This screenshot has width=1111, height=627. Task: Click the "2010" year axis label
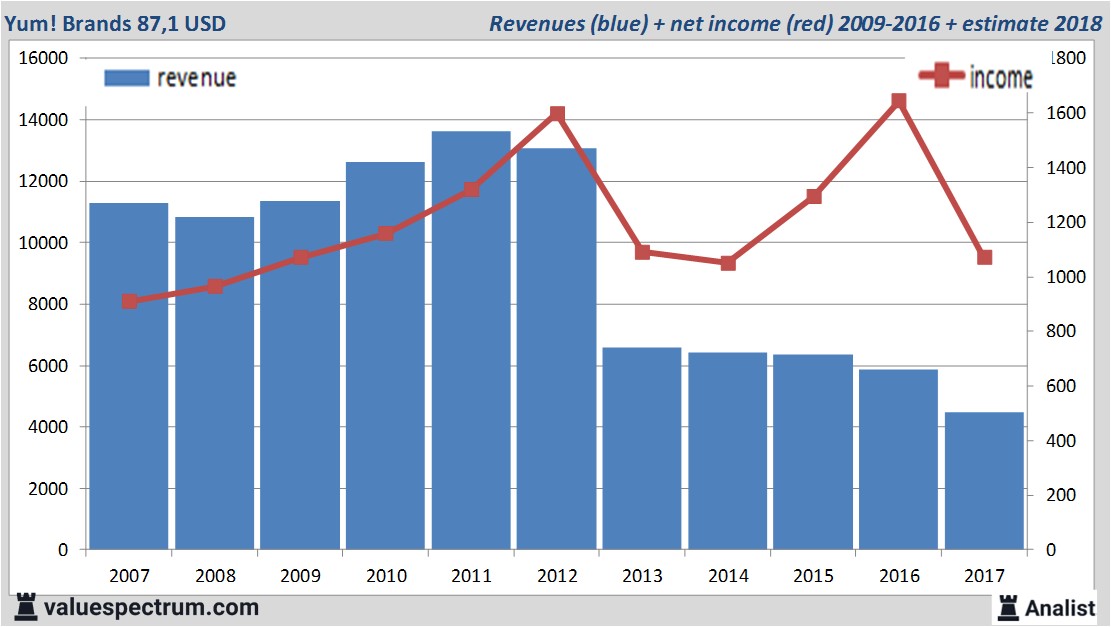(x=386, y=575)
